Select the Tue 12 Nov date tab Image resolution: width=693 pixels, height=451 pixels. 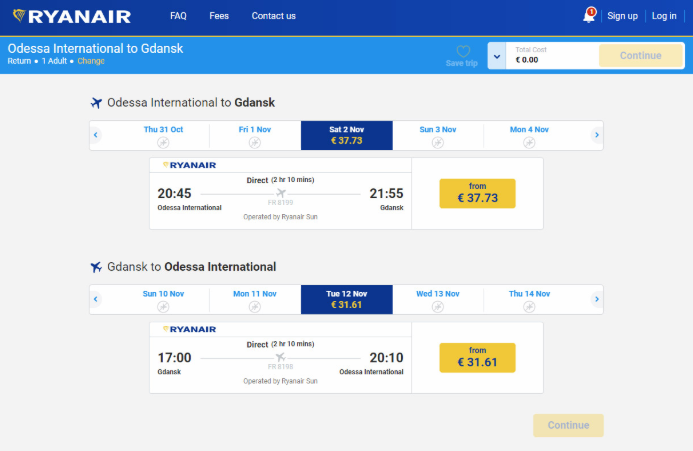[346, 299]
